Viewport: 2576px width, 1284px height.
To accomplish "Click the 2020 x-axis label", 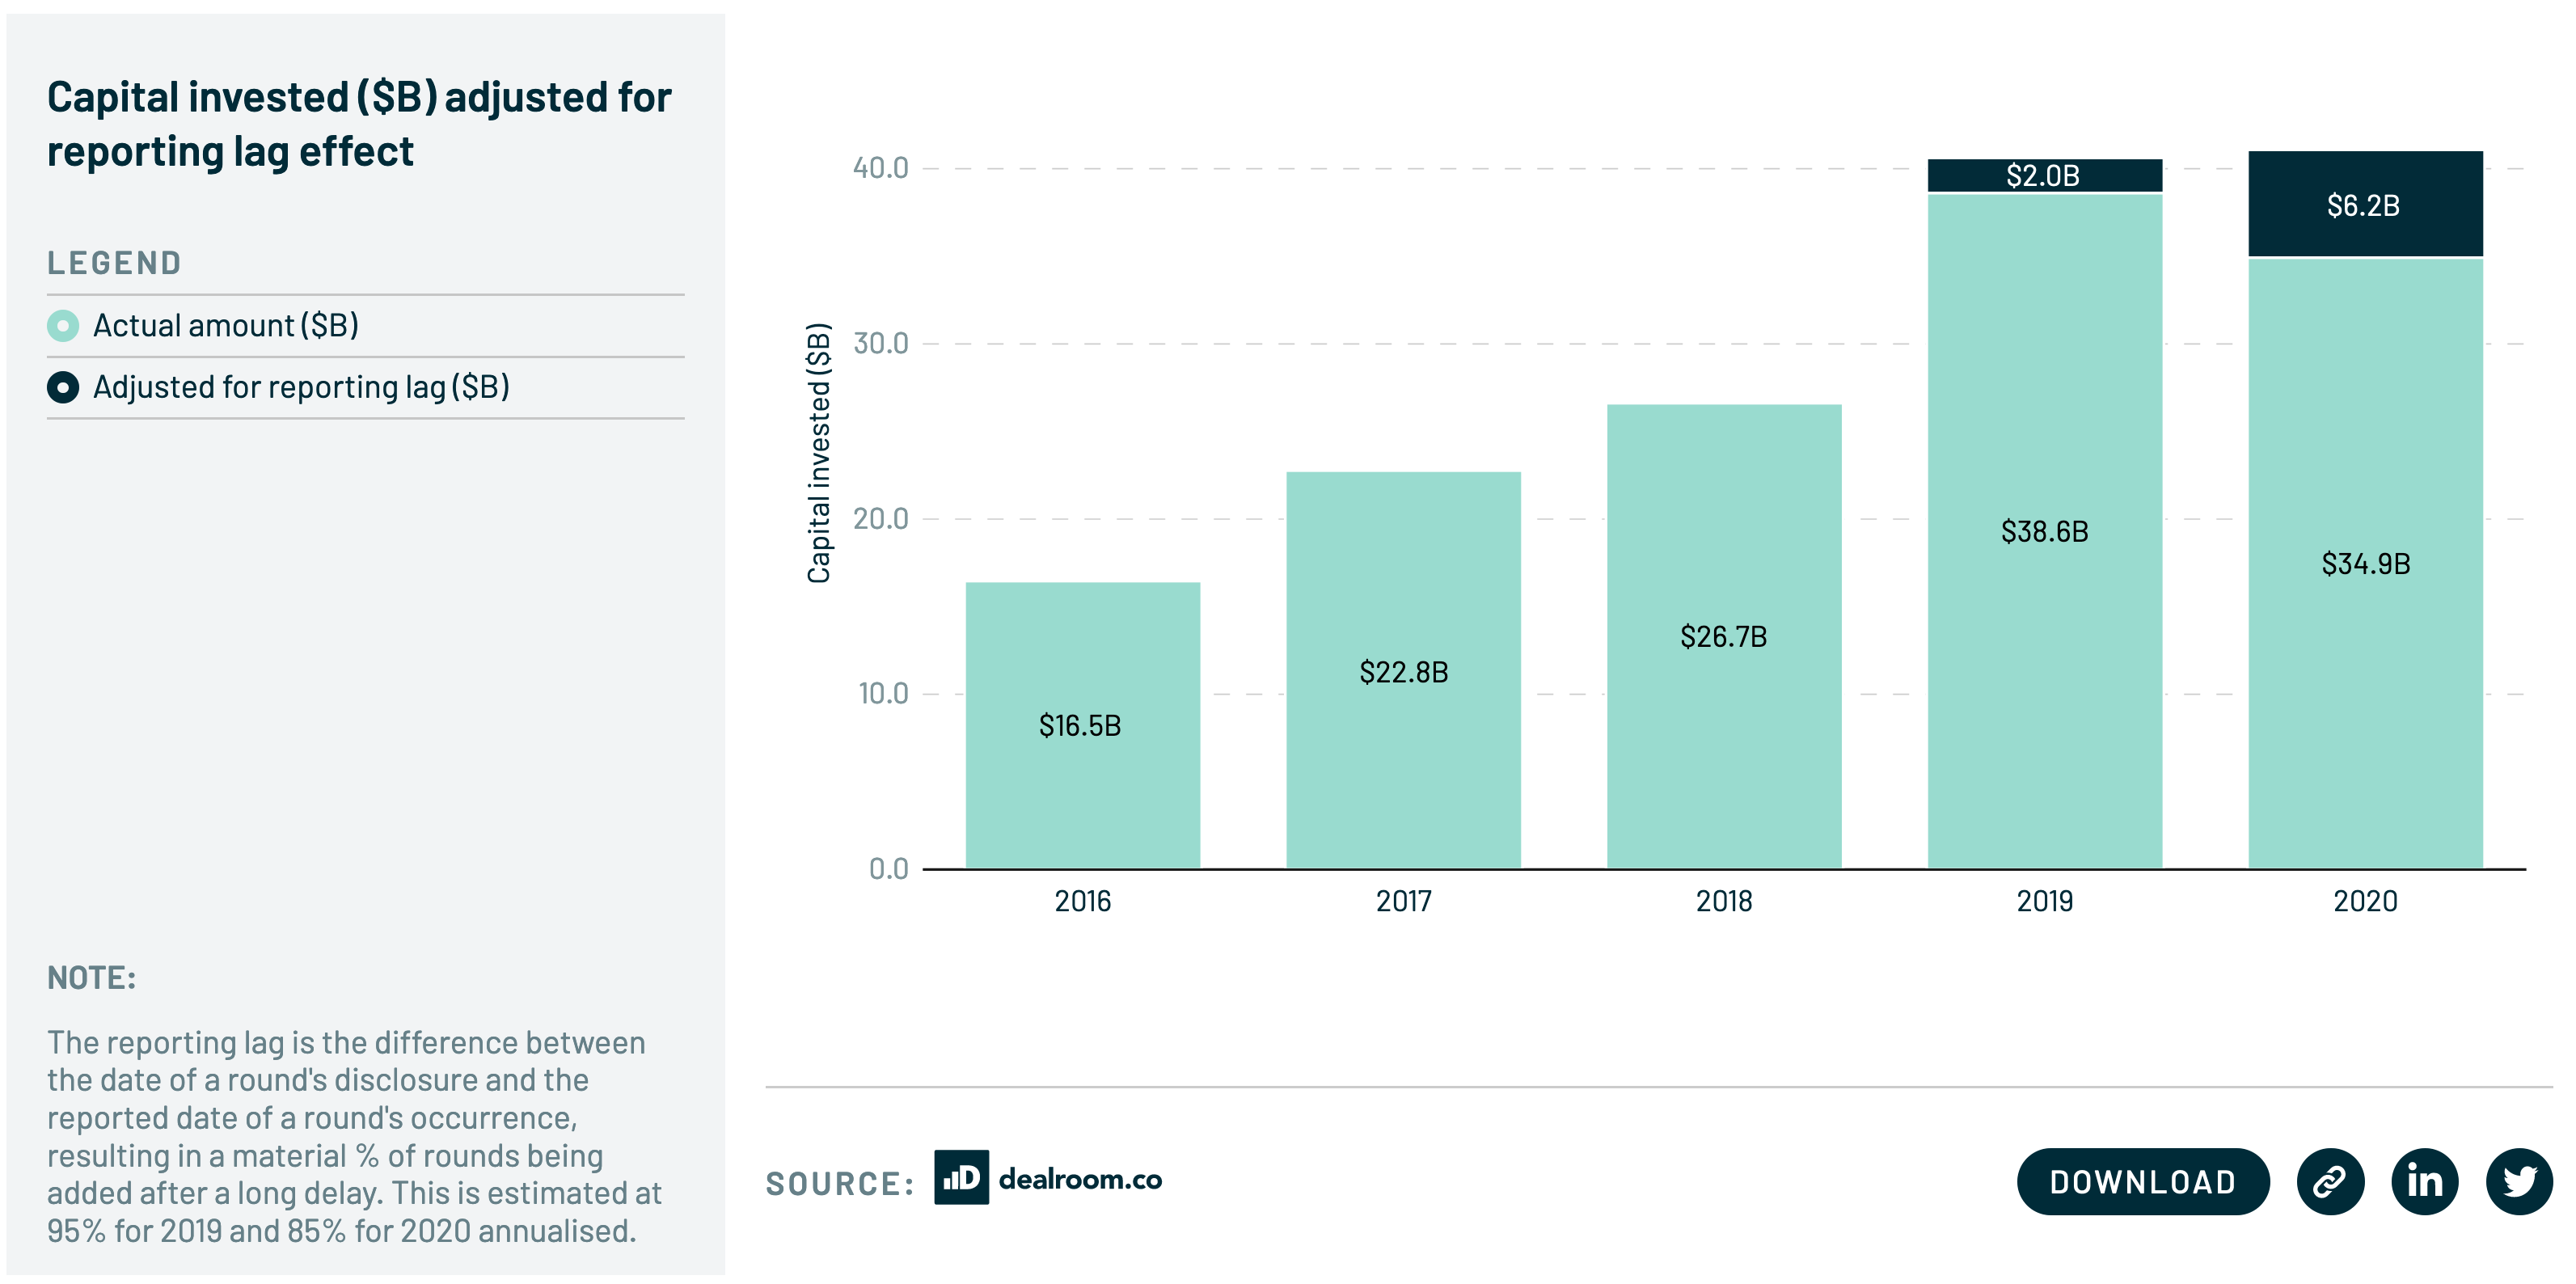I will [2365, 901].
